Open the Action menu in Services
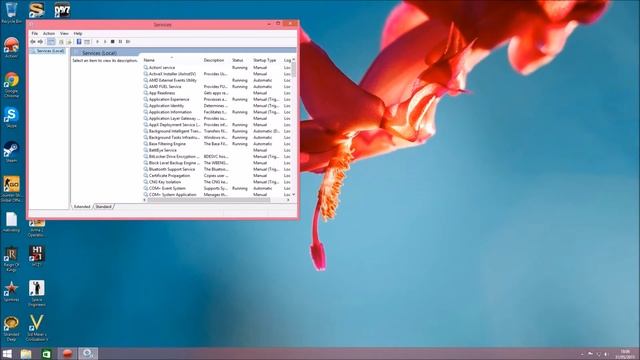Viewport: 640px width, 360px height. (49, 33)
